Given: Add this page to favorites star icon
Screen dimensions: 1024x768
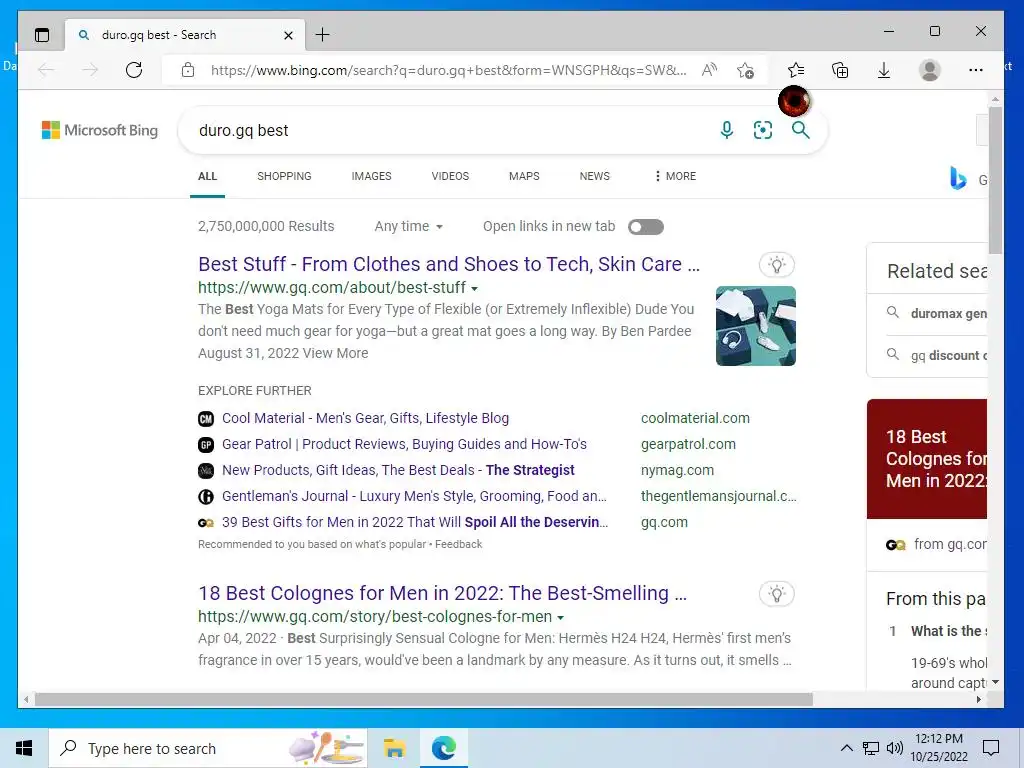Looking at the screenshot, I should (x=745, y=70).
